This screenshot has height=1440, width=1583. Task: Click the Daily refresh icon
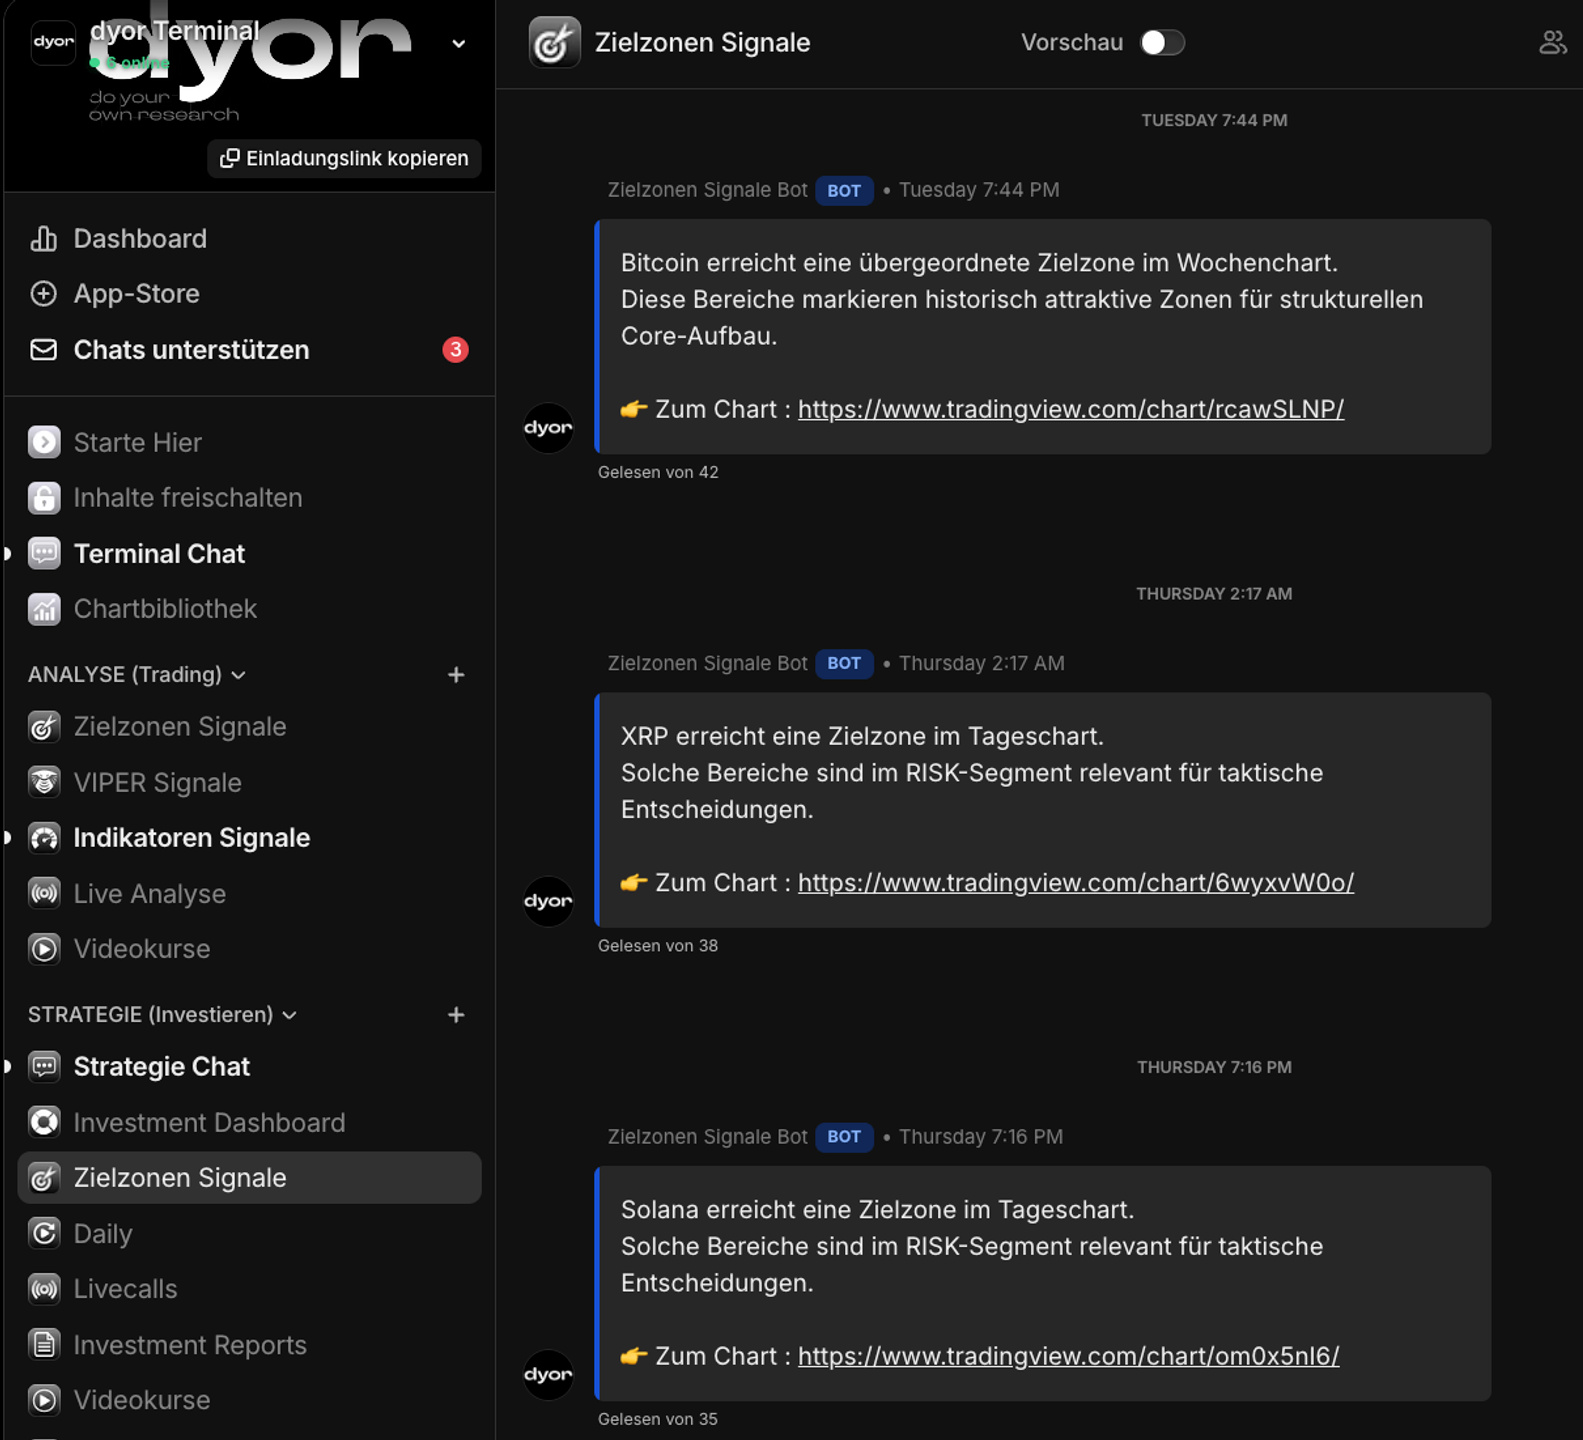(44, 1233)
